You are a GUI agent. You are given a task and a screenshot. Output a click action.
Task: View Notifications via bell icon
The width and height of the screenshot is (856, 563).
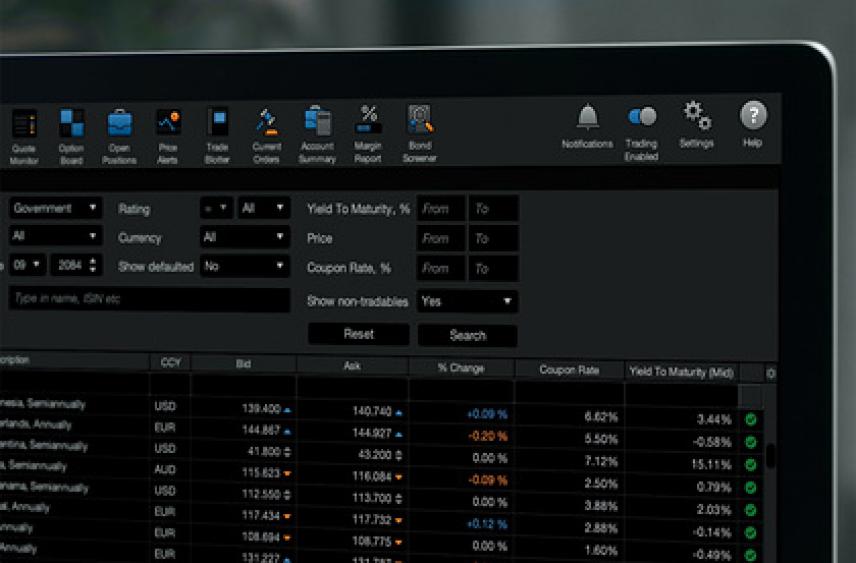click(587, 118)
